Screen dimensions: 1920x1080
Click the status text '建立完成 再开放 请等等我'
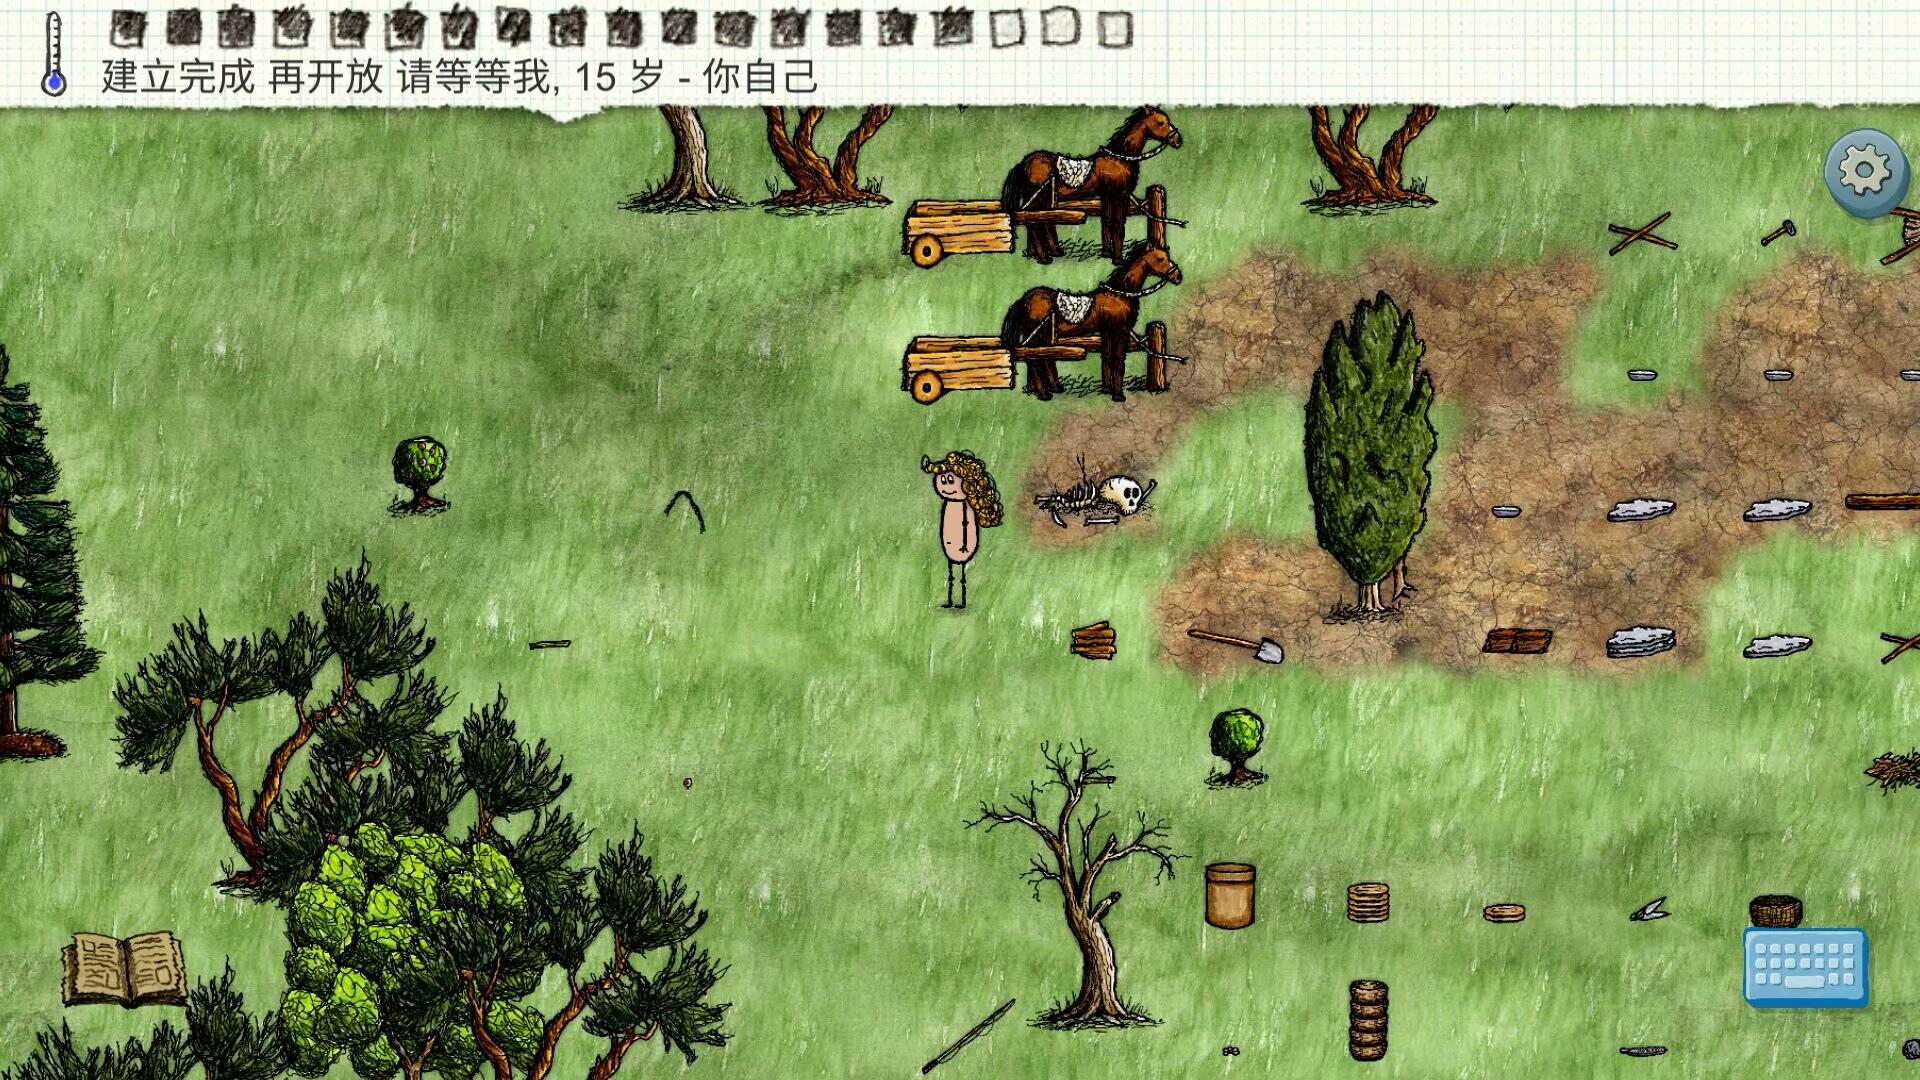click(328, 77)
